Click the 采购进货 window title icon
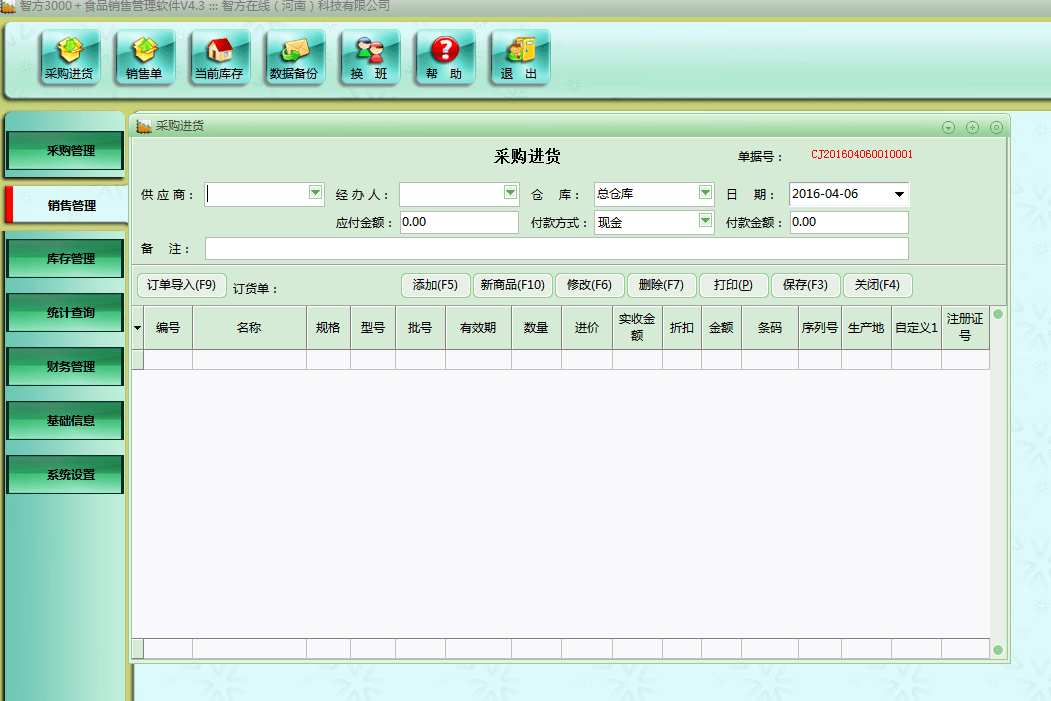 tap(144, 126)
